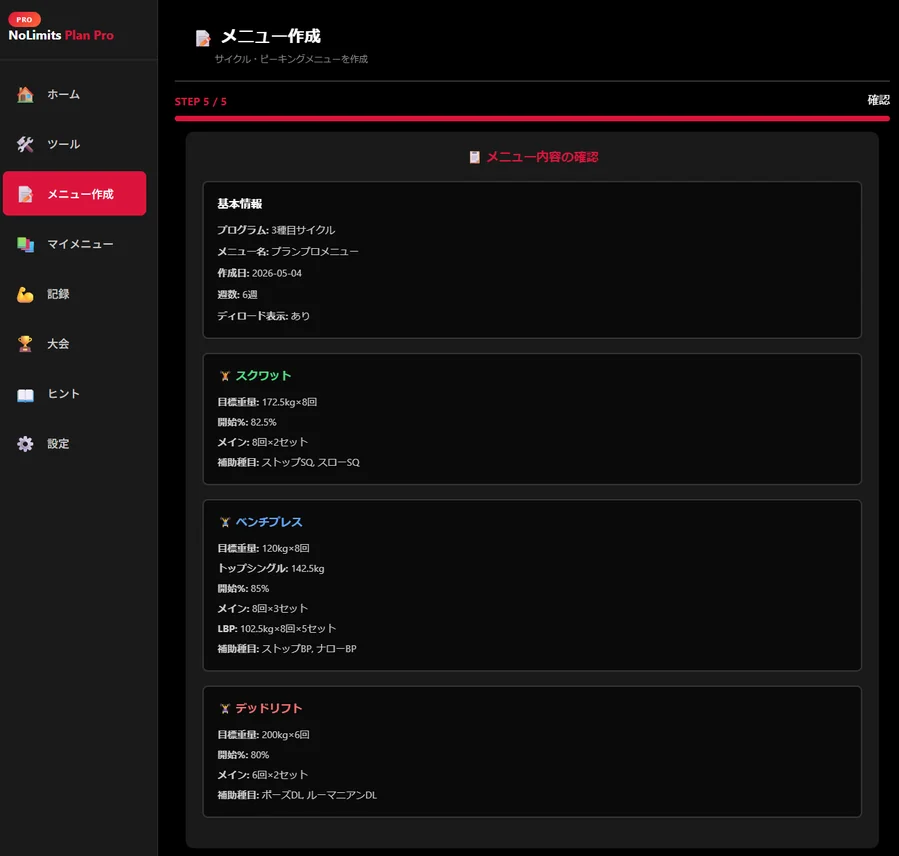Click the 作成日: 2026-05-04 line
The height and width of the screenshot is (856, 899).
click(259, 273)
